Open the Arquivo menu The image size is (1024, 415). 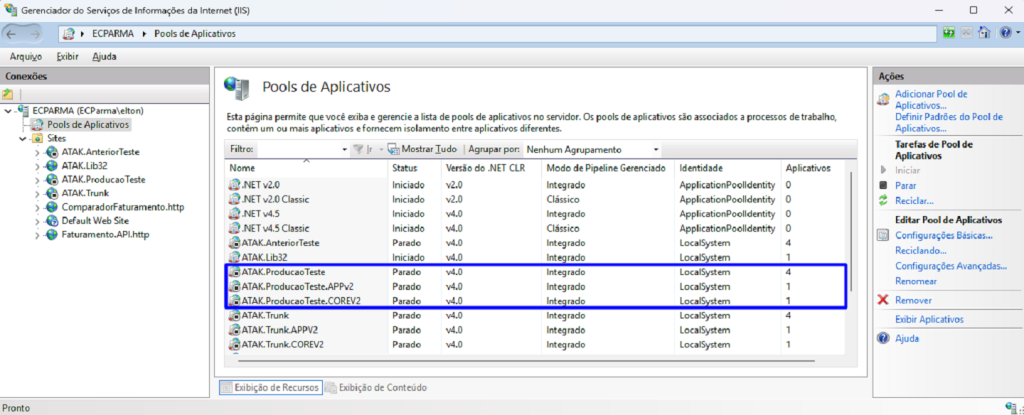click(25, 57)
